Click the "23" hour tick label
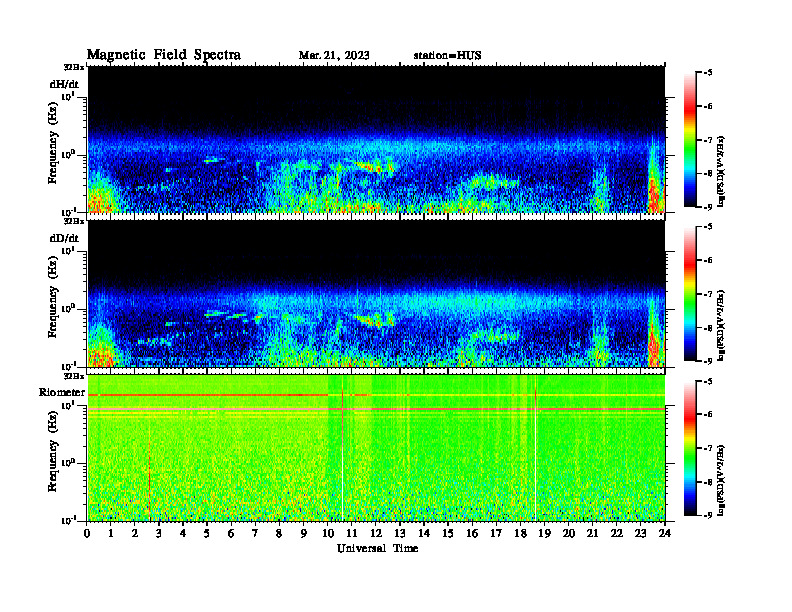The width and height of the screenshot is (792, 612). click(641, 533)
